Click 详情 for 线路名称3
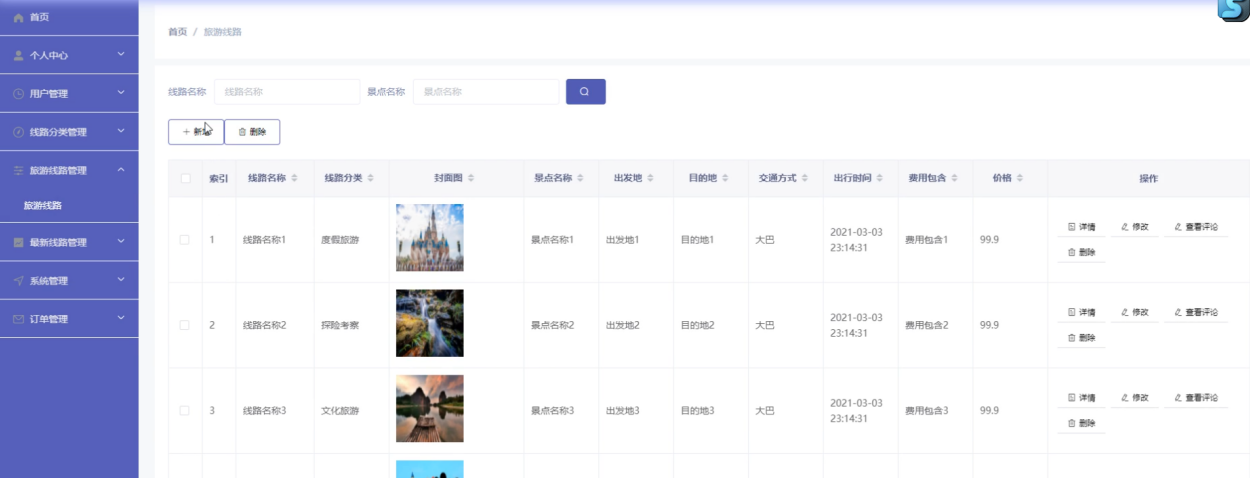1250x478 pixels. point(1082,398)
